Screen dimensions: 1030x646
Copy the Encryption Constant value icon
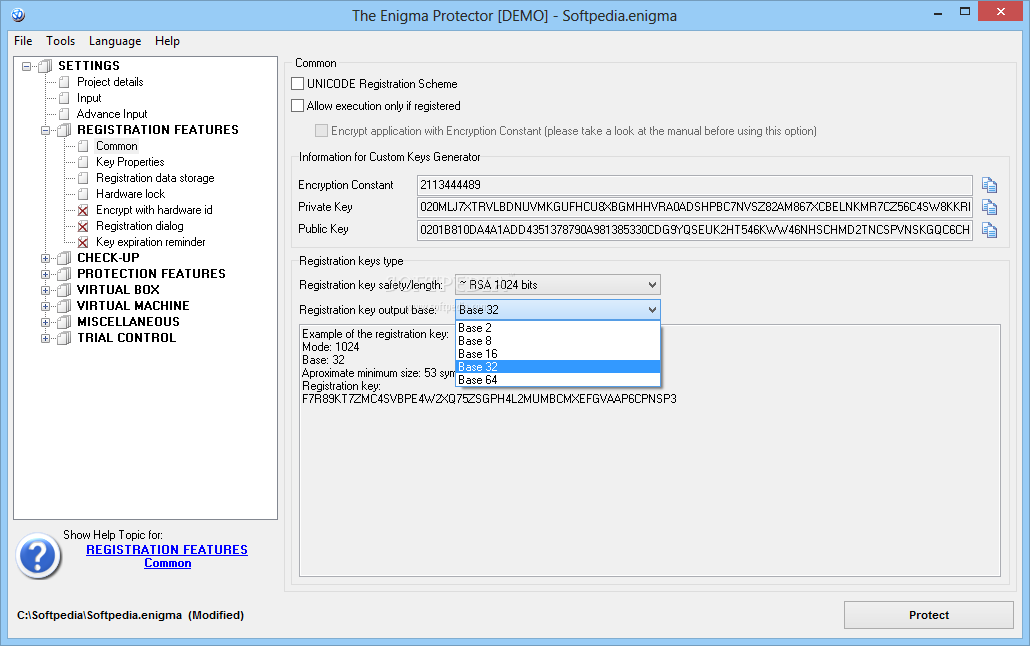989,185
